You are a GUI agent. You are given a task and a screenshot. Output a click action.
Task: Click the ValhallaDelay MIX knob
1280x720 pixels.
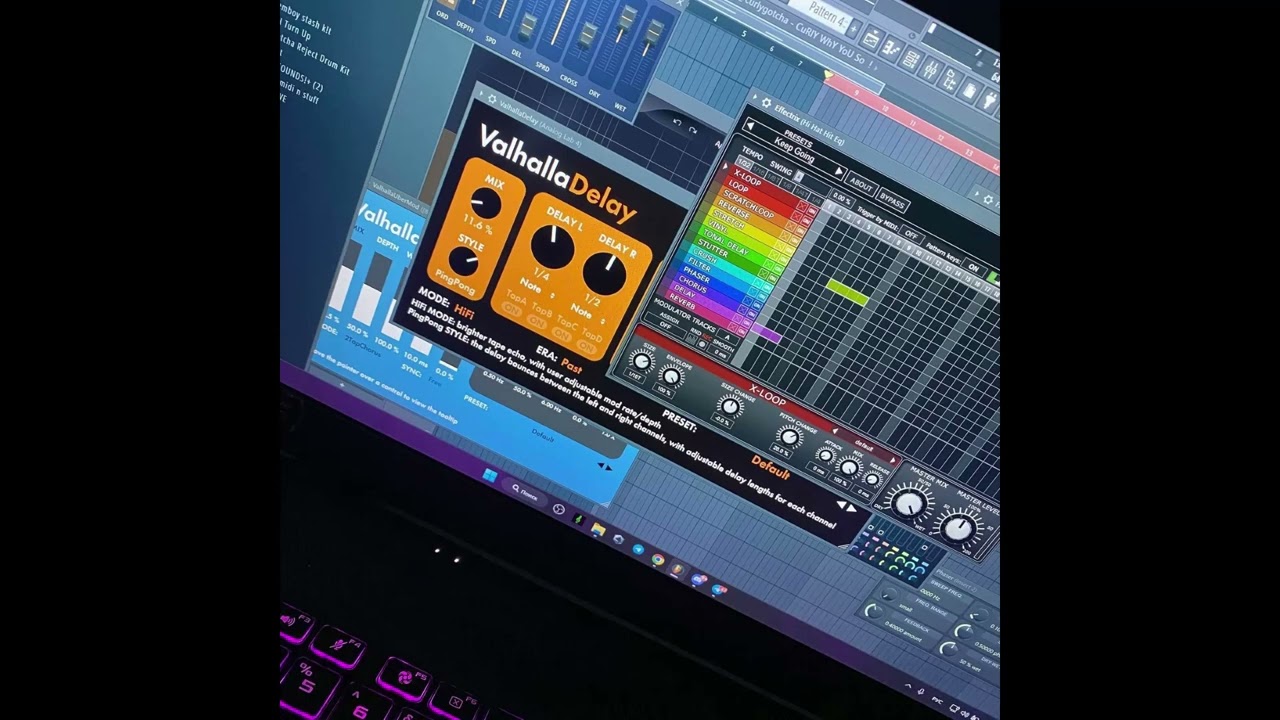point(486,203)
